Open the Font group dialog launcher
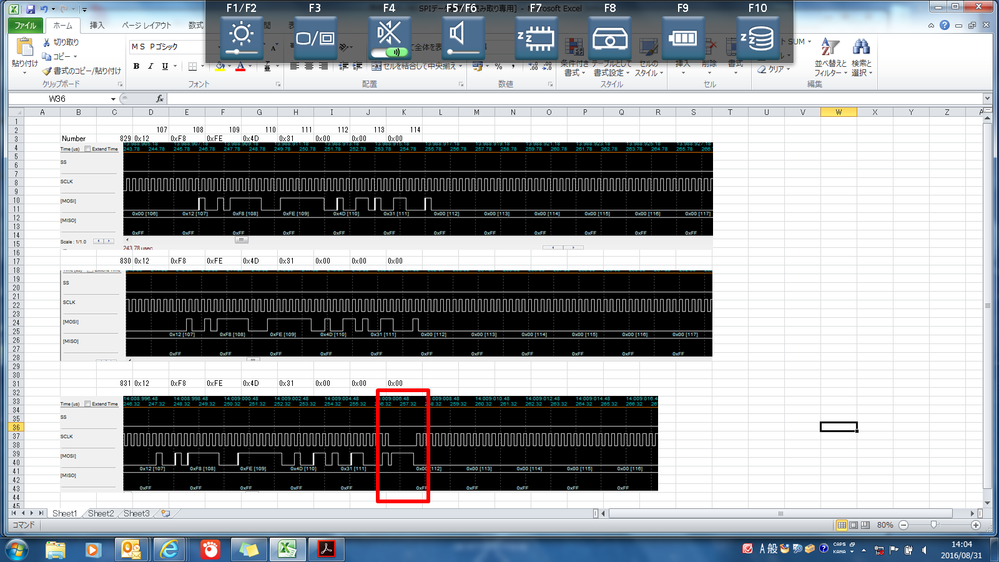This screenshot has width=999, height=562. (x=278, y=84)
